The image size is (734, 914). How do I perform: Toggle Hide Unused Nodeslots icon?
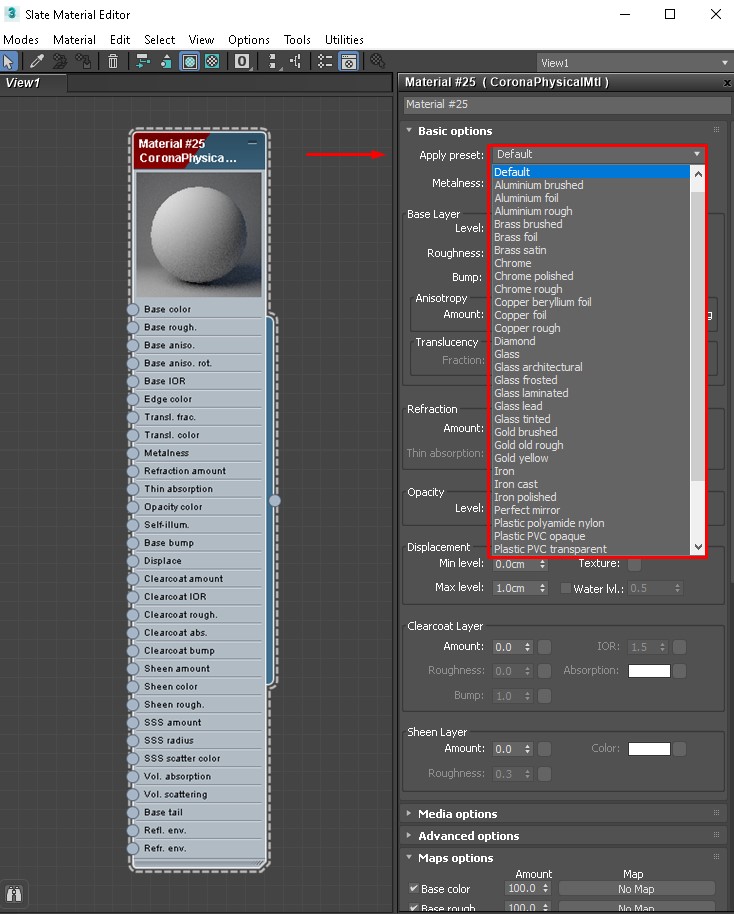166,61
